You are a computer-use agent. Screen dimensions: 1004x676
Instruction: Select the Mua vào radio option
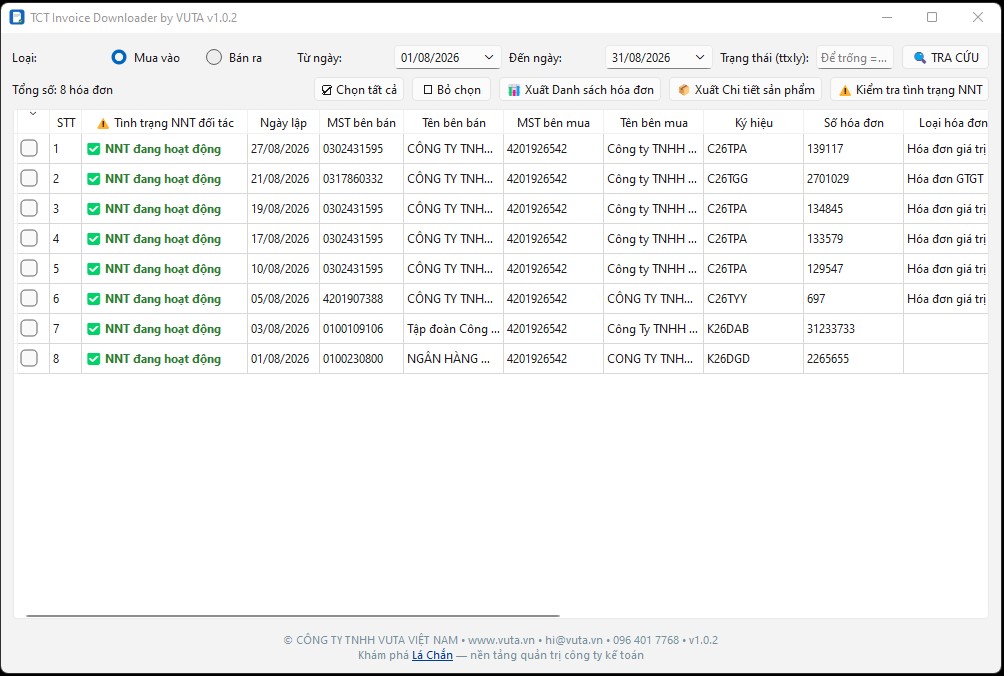[x=118, y=58]
